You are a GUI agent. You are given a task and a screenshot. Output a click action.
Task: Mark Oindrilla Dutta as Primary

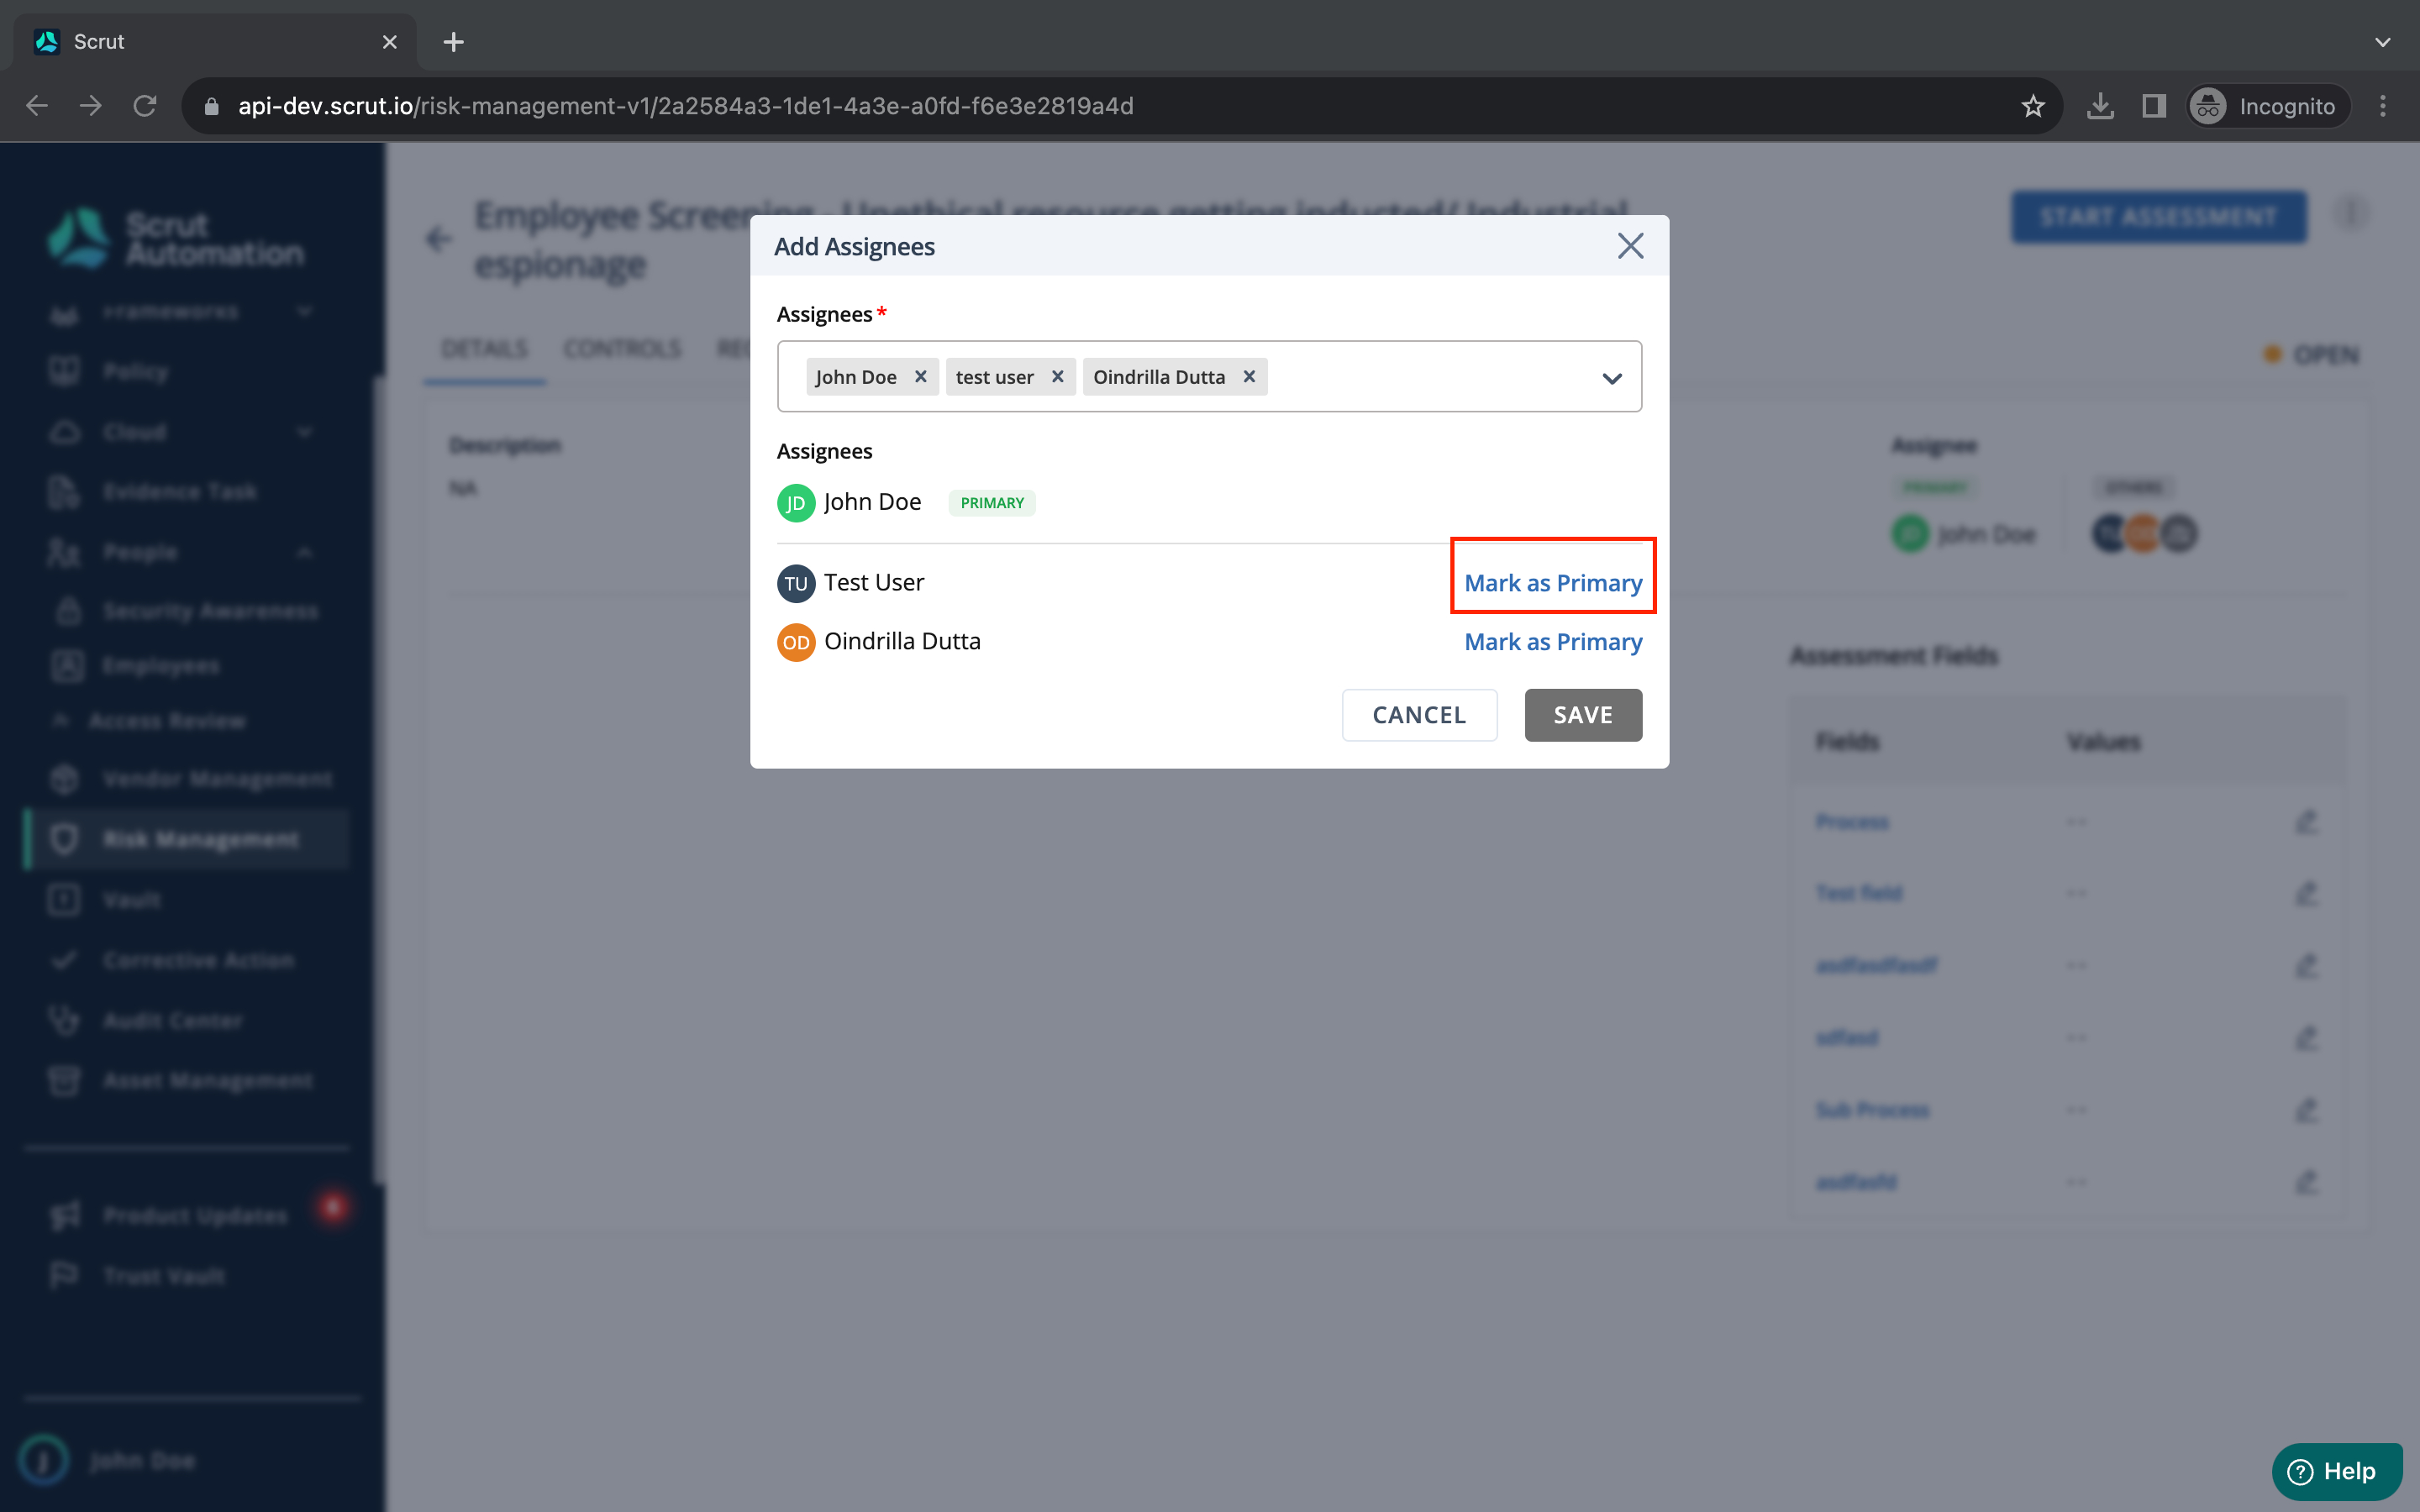pos(1553,641)
